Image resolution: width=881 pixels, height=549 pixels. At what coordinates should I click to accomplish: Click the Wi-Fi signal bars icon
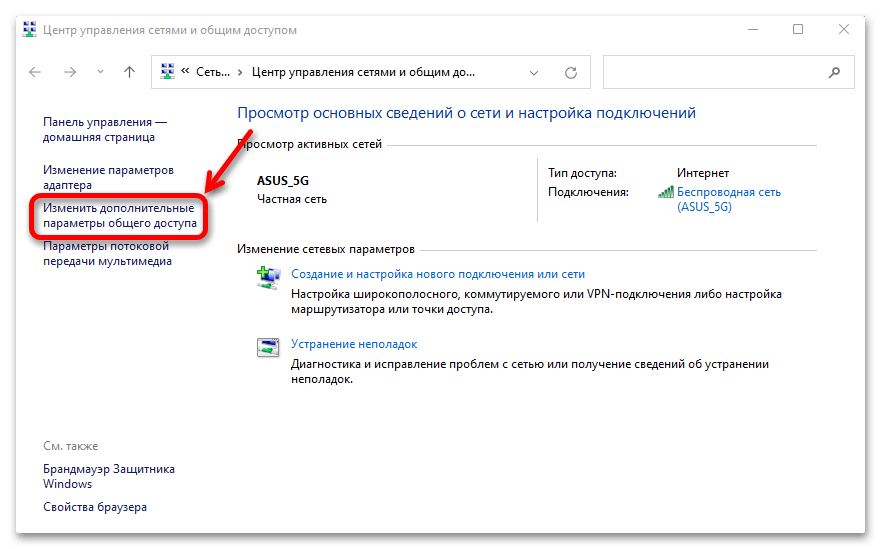point(666,192)
